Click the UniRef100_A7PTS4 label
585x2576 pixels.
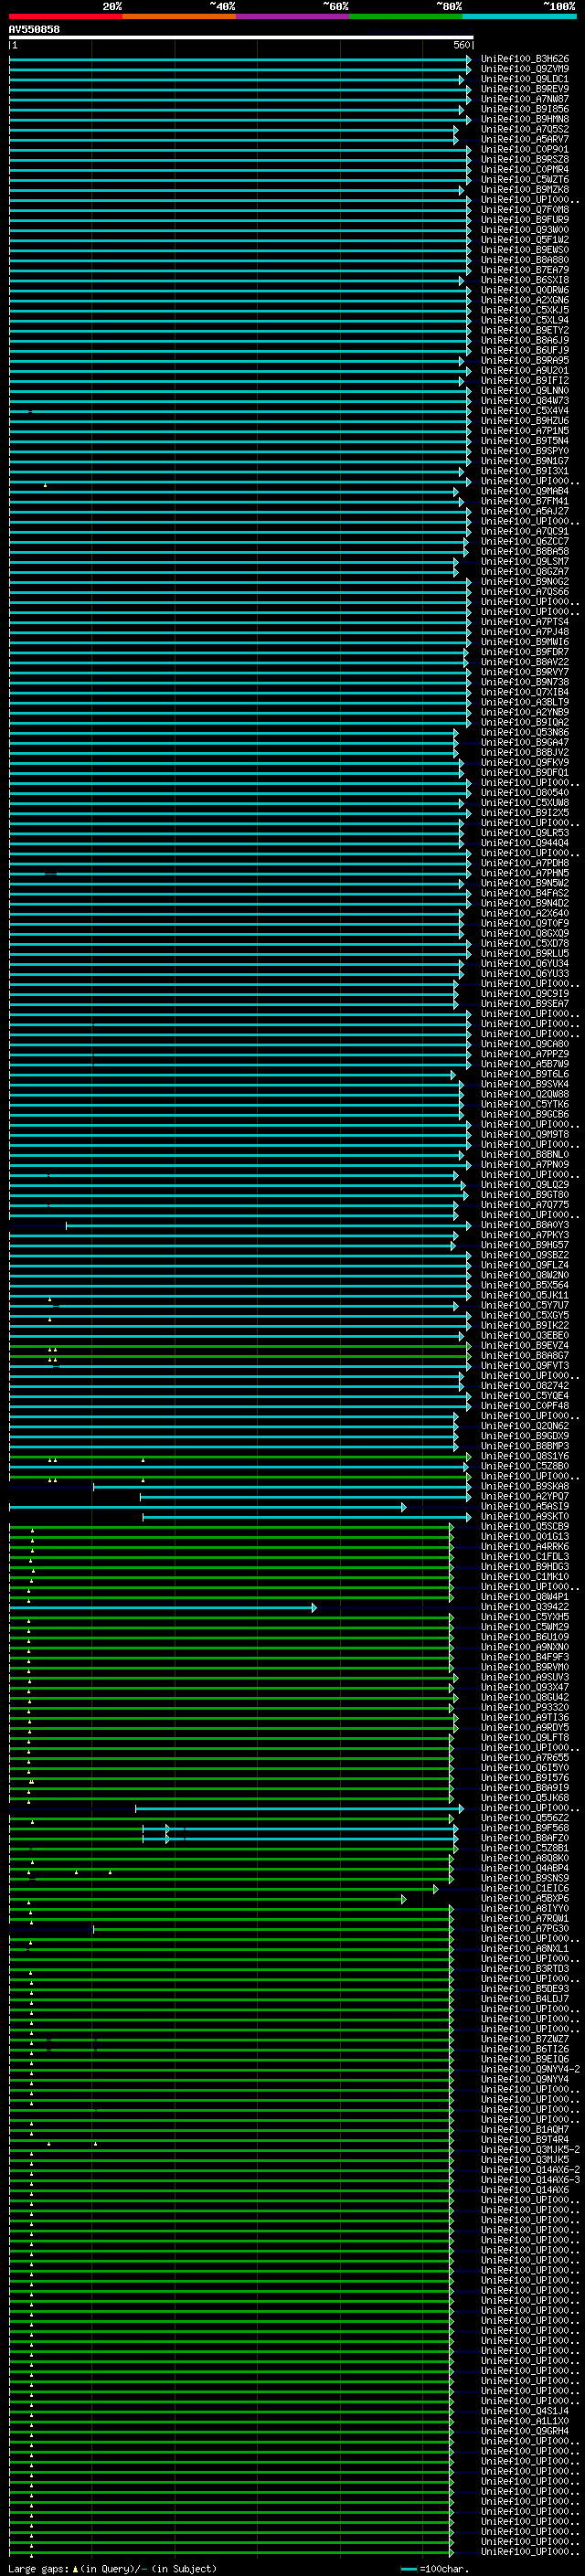(525, 621)
